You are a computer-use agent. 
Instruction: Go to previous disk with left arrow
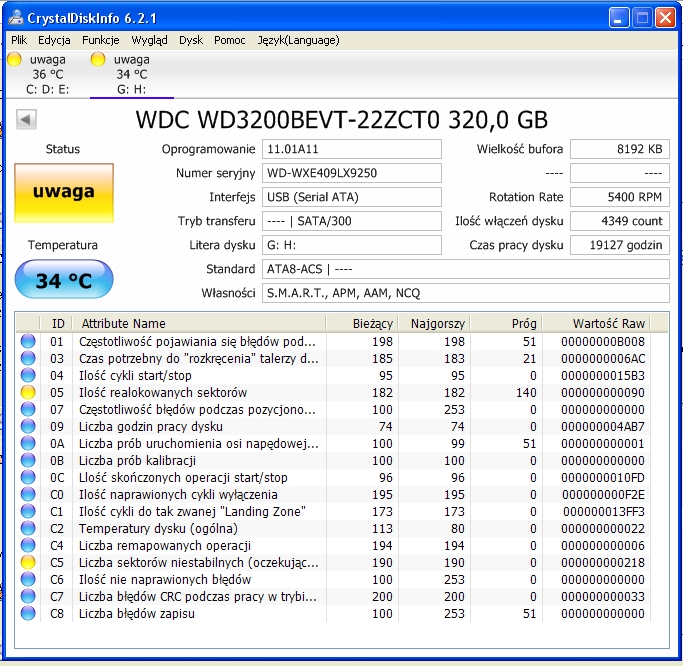26,119
